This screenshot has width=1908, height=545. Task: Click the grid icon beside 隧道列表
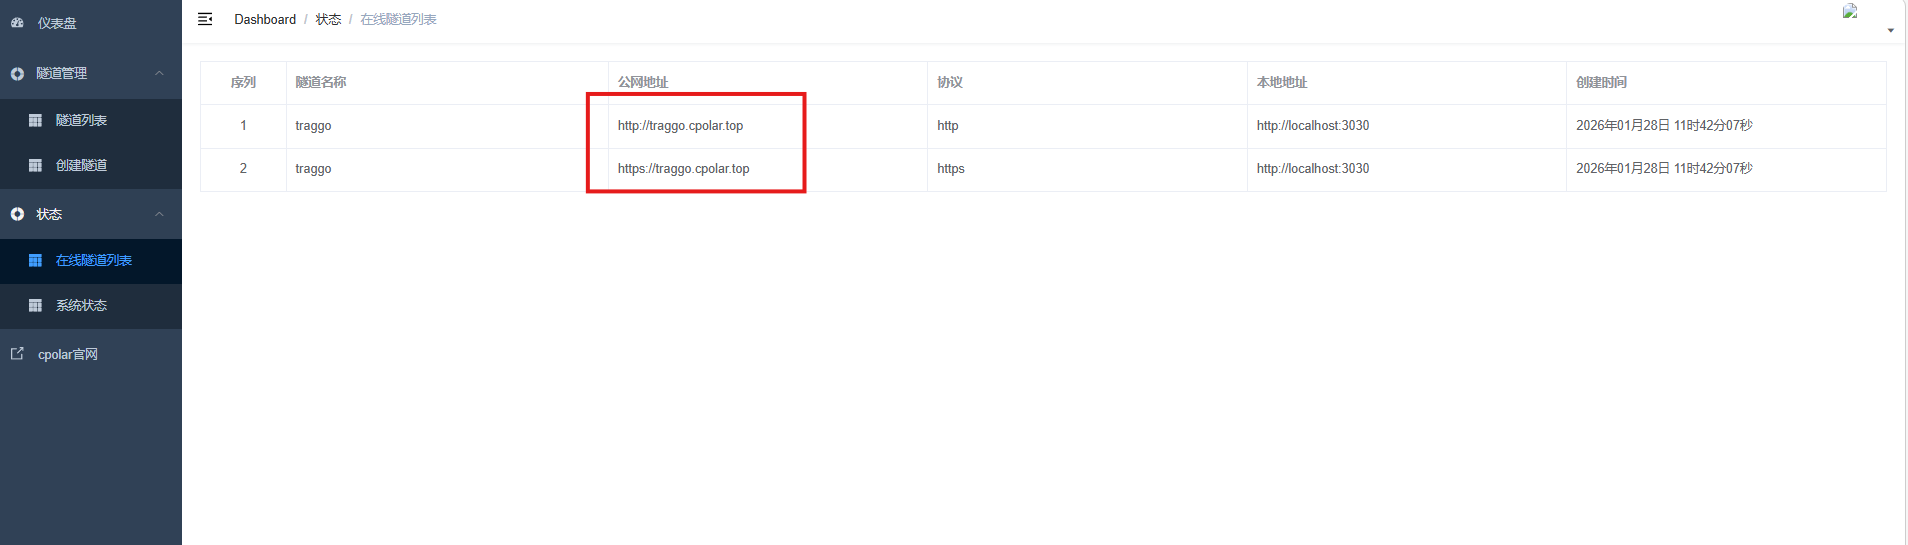click(x=35, y=120)
